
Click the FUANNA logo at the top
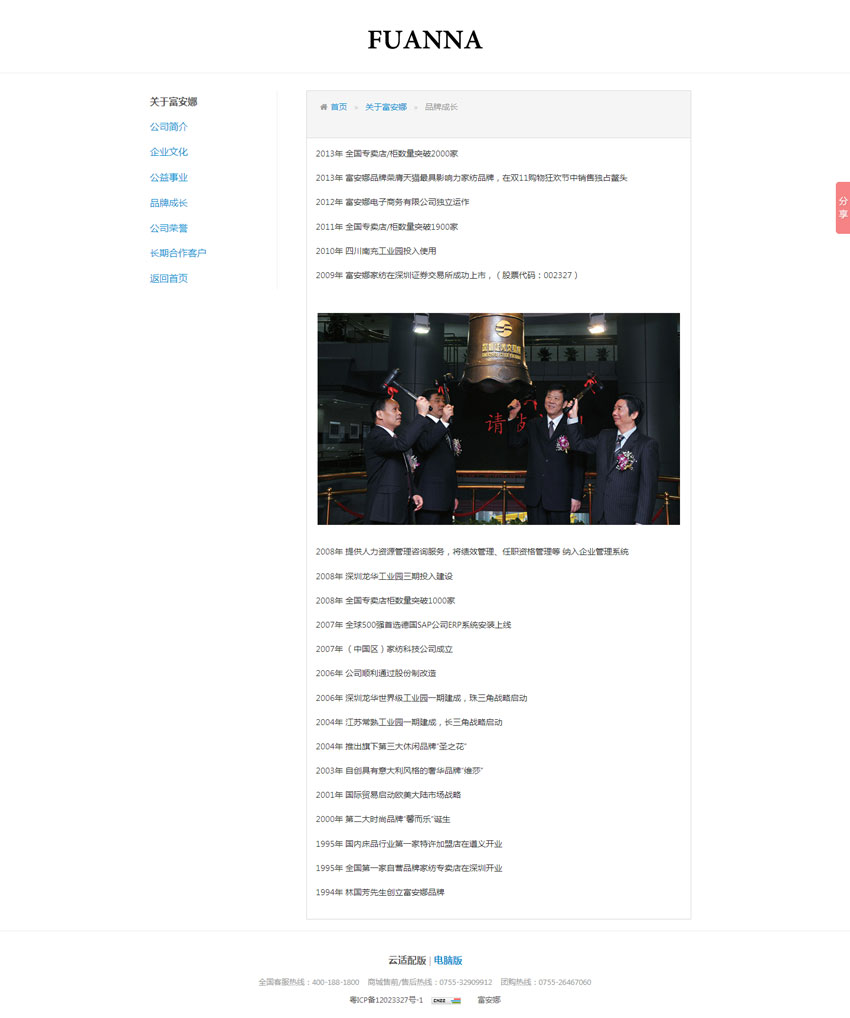425,40
